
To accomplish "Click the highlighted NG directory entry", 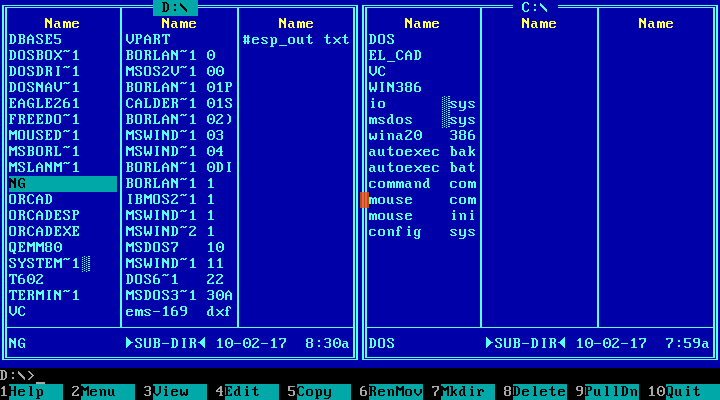I will (x=63, y=184).
